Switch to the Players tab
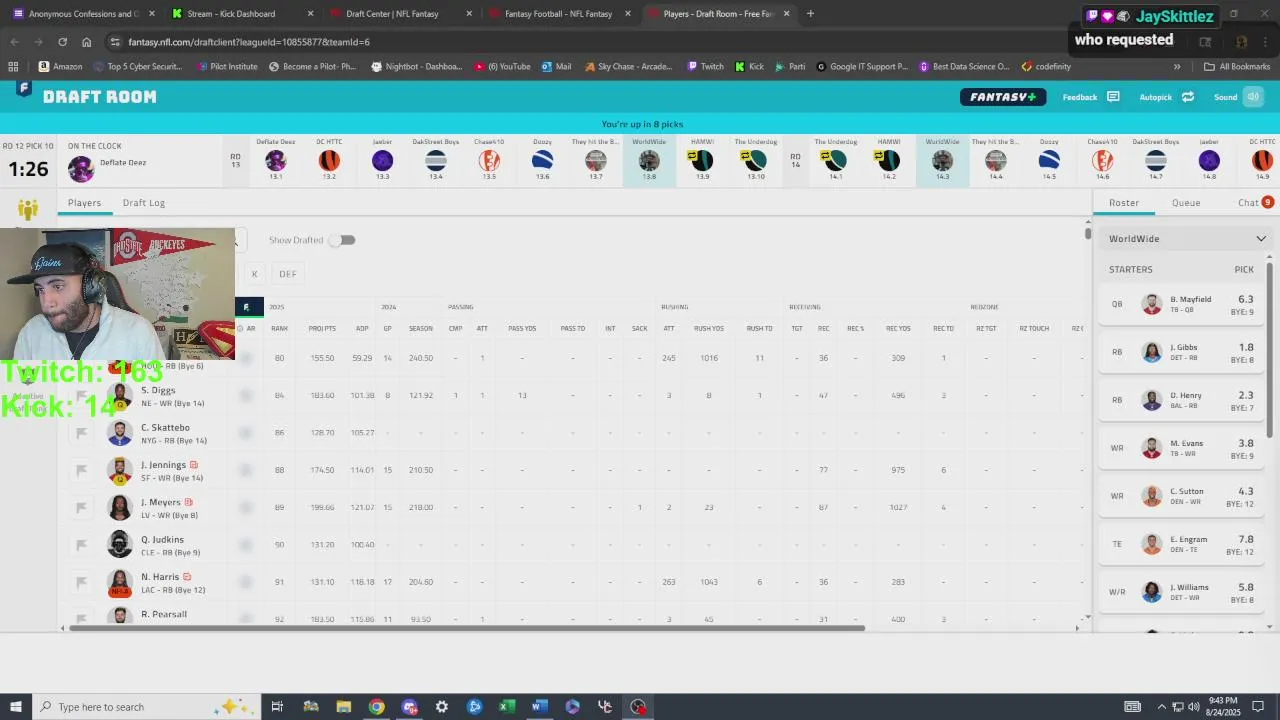 pyautogui.click(x=84, y=203)
